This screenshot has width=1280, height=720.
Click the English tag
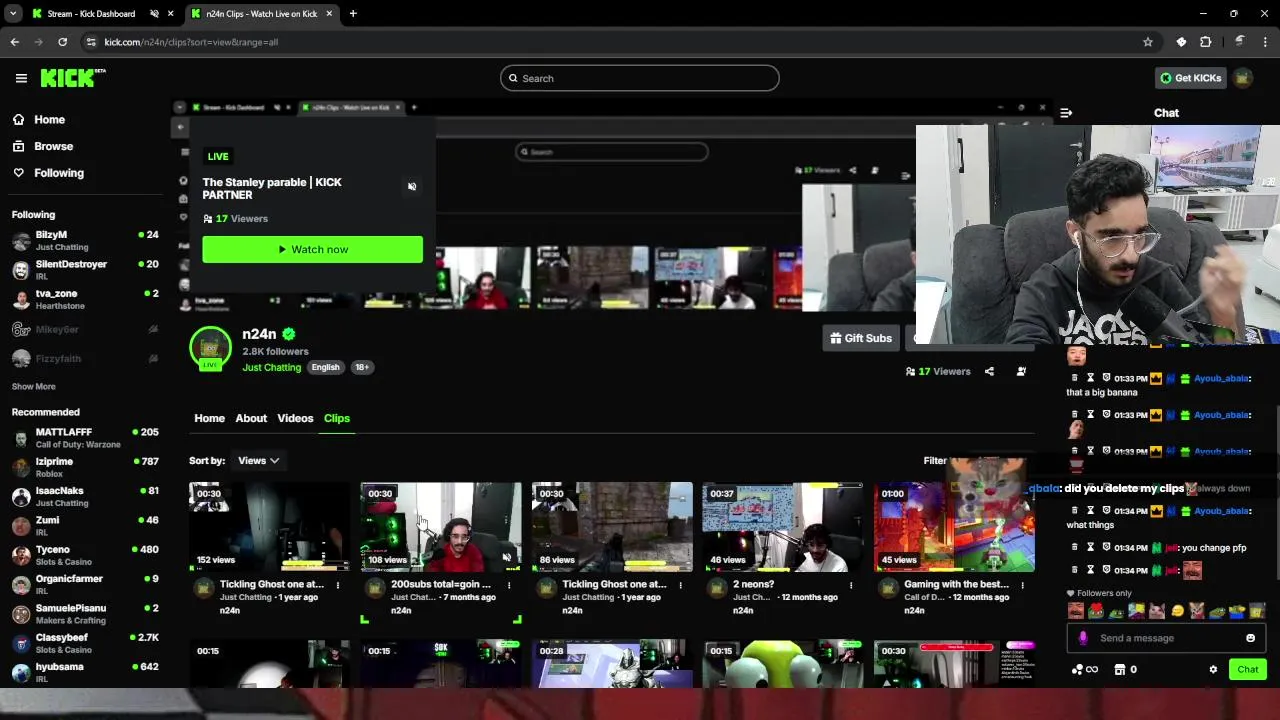pyautogui.click(x=325, y=367)
